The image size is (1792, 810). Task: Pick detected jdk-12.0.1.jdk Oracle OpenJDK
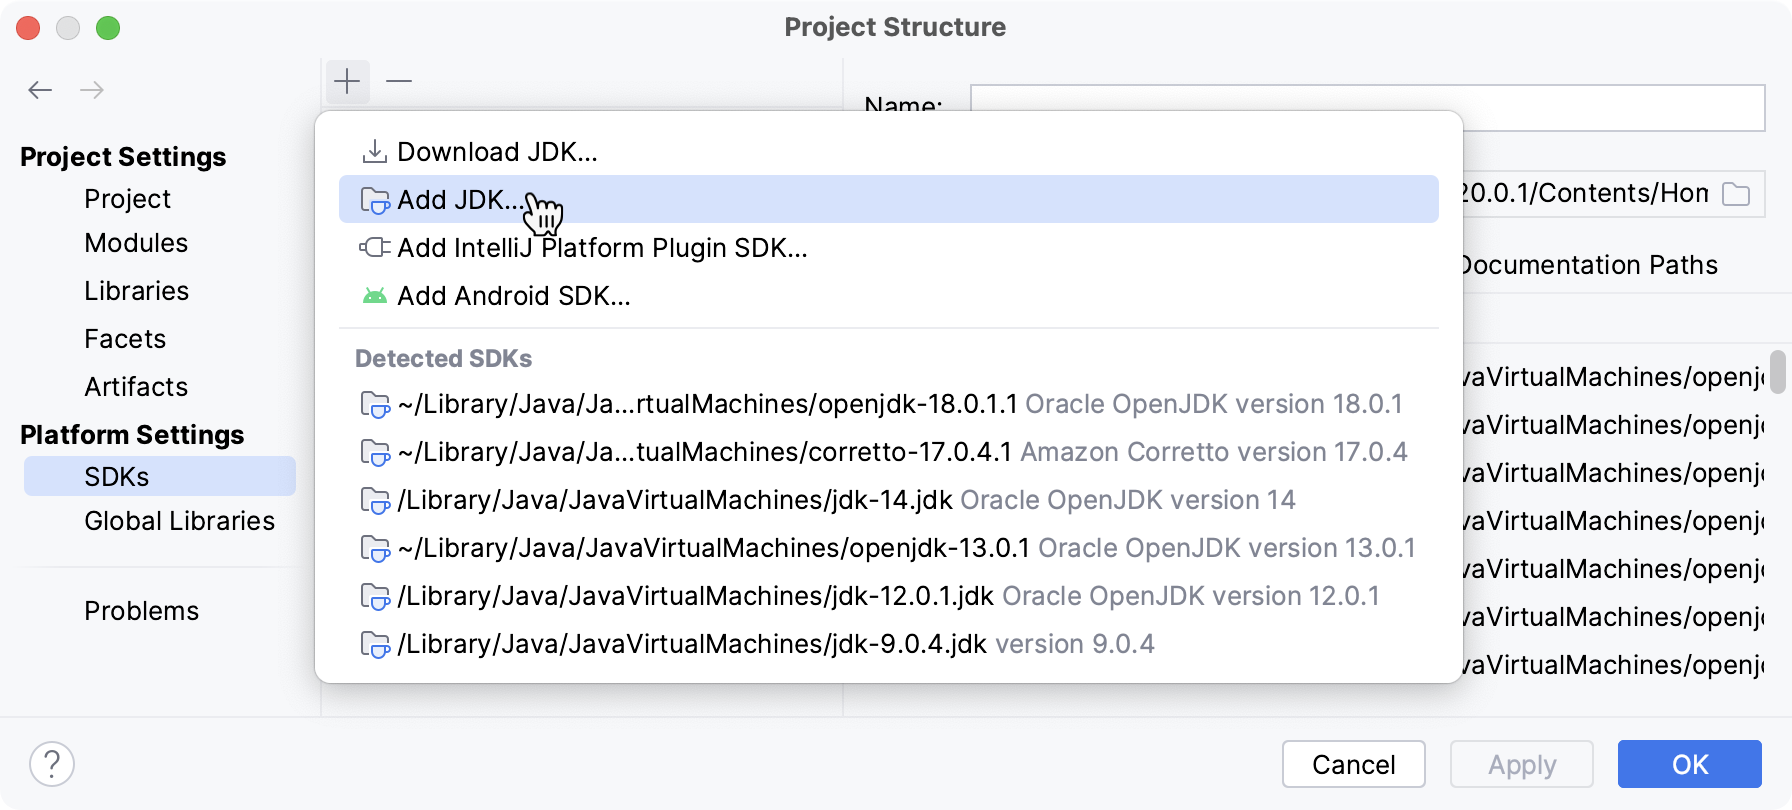(x=888, y=596)
